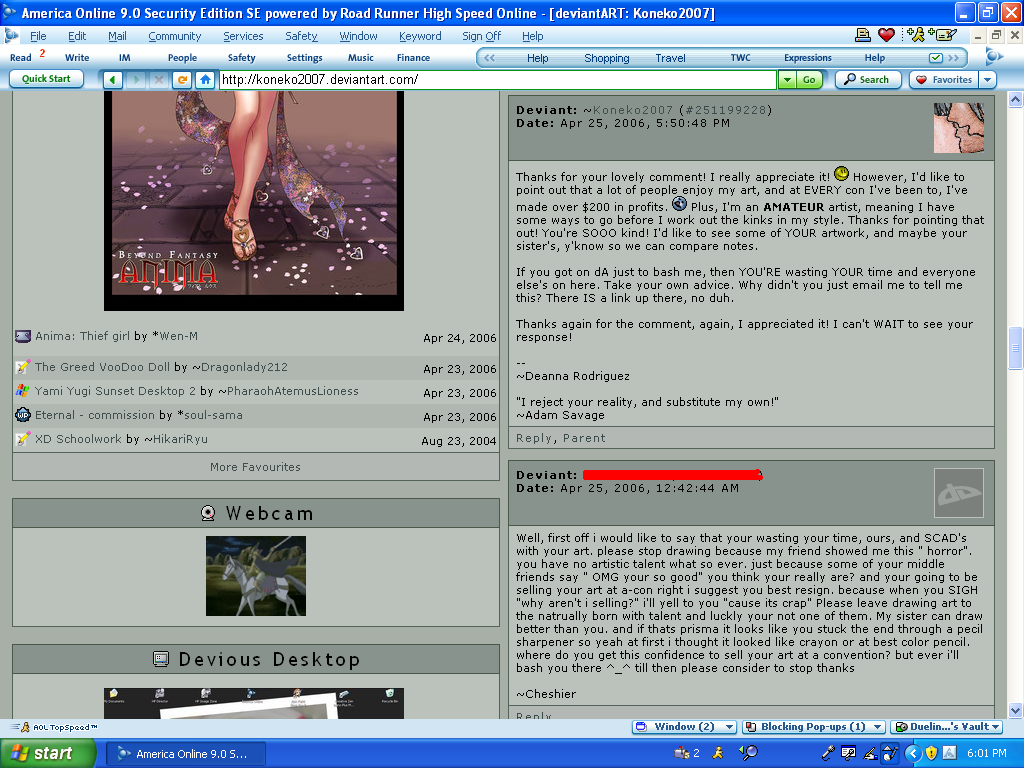Open The Greed VooDoo Doll link
Image resolution: width=1024 pixels, height=768 pixels.
102,367
